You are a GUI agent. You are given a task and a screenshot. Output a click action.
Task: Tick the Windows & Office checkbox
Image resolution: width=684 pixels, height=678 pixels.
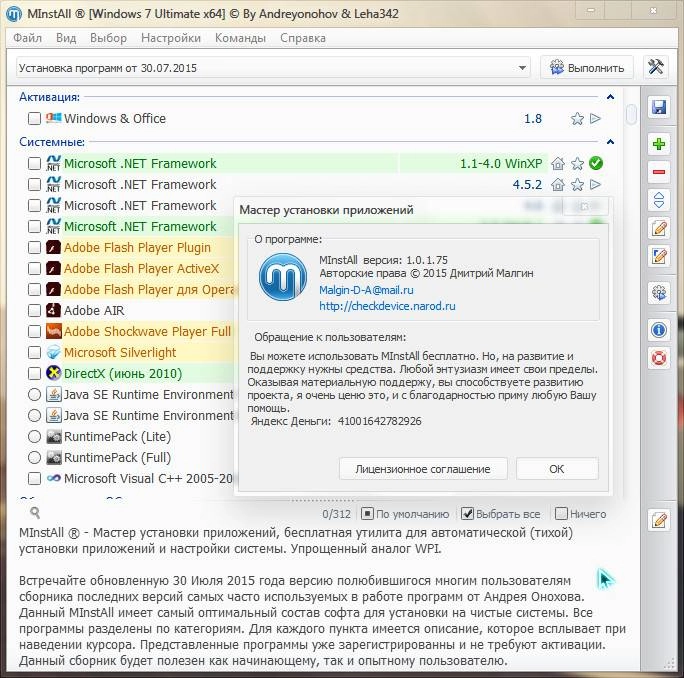pyautogui.click(x=34, y=119)
